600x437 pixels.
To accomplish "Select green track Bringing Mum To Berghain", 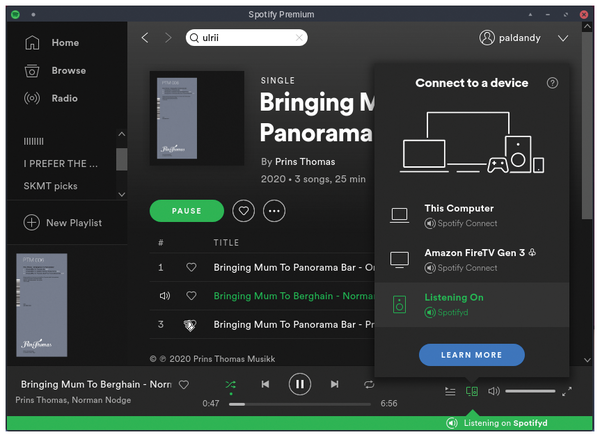I will pyautogui.click(x=294, y=296).
